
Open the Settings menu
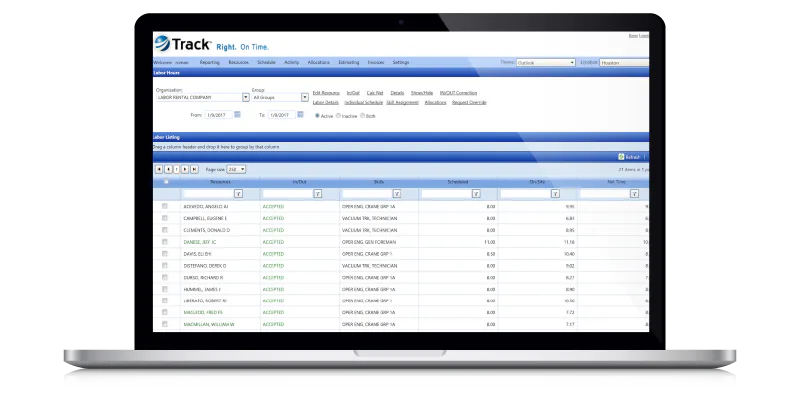(x=401, y=62)
